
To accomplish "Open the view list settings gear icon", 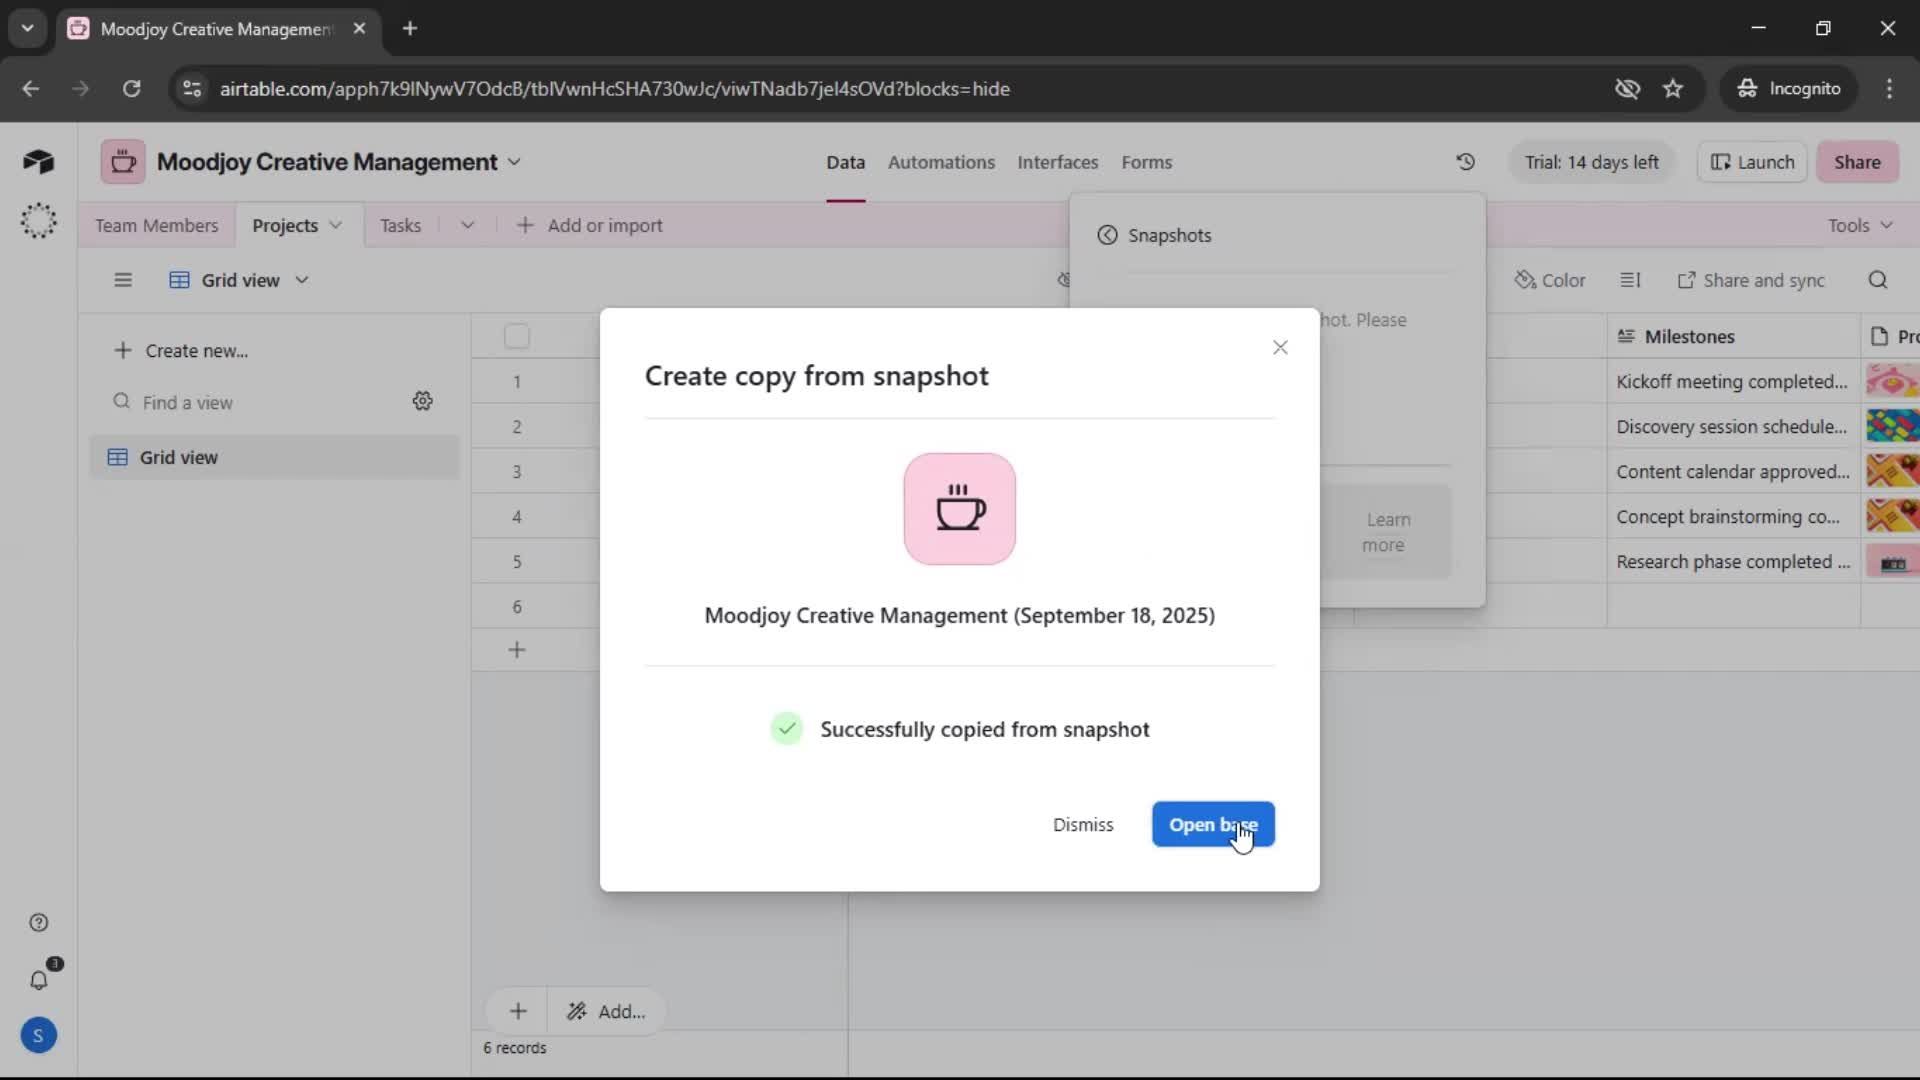I will point(422,401).
